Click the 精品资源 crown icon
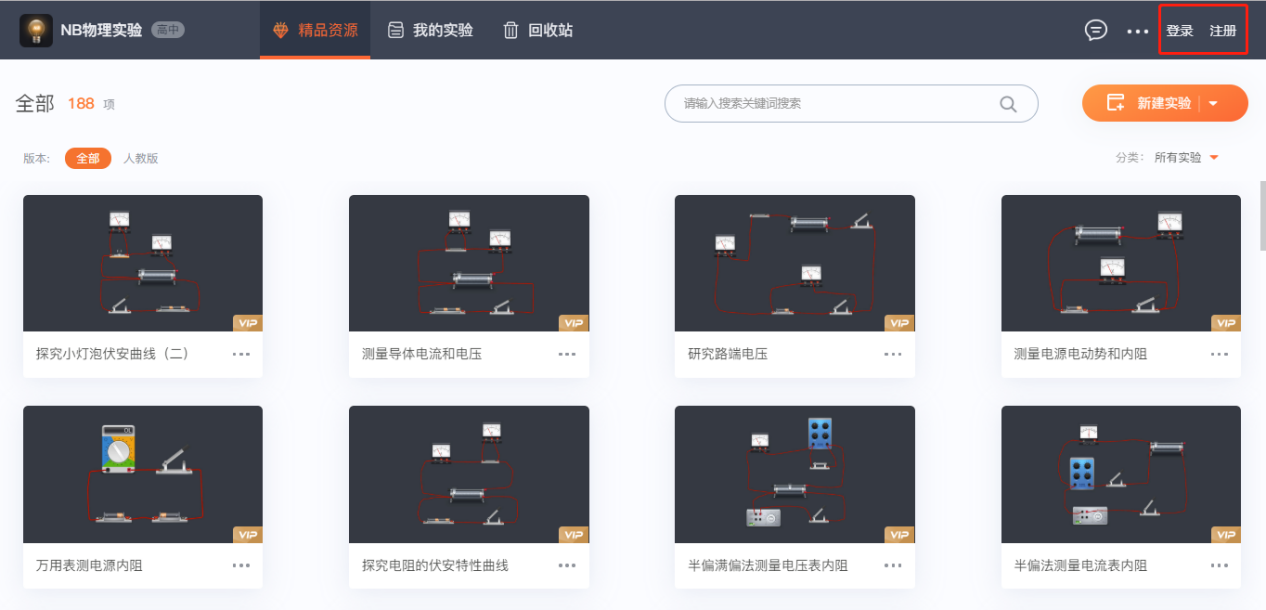 click(280, 30)
